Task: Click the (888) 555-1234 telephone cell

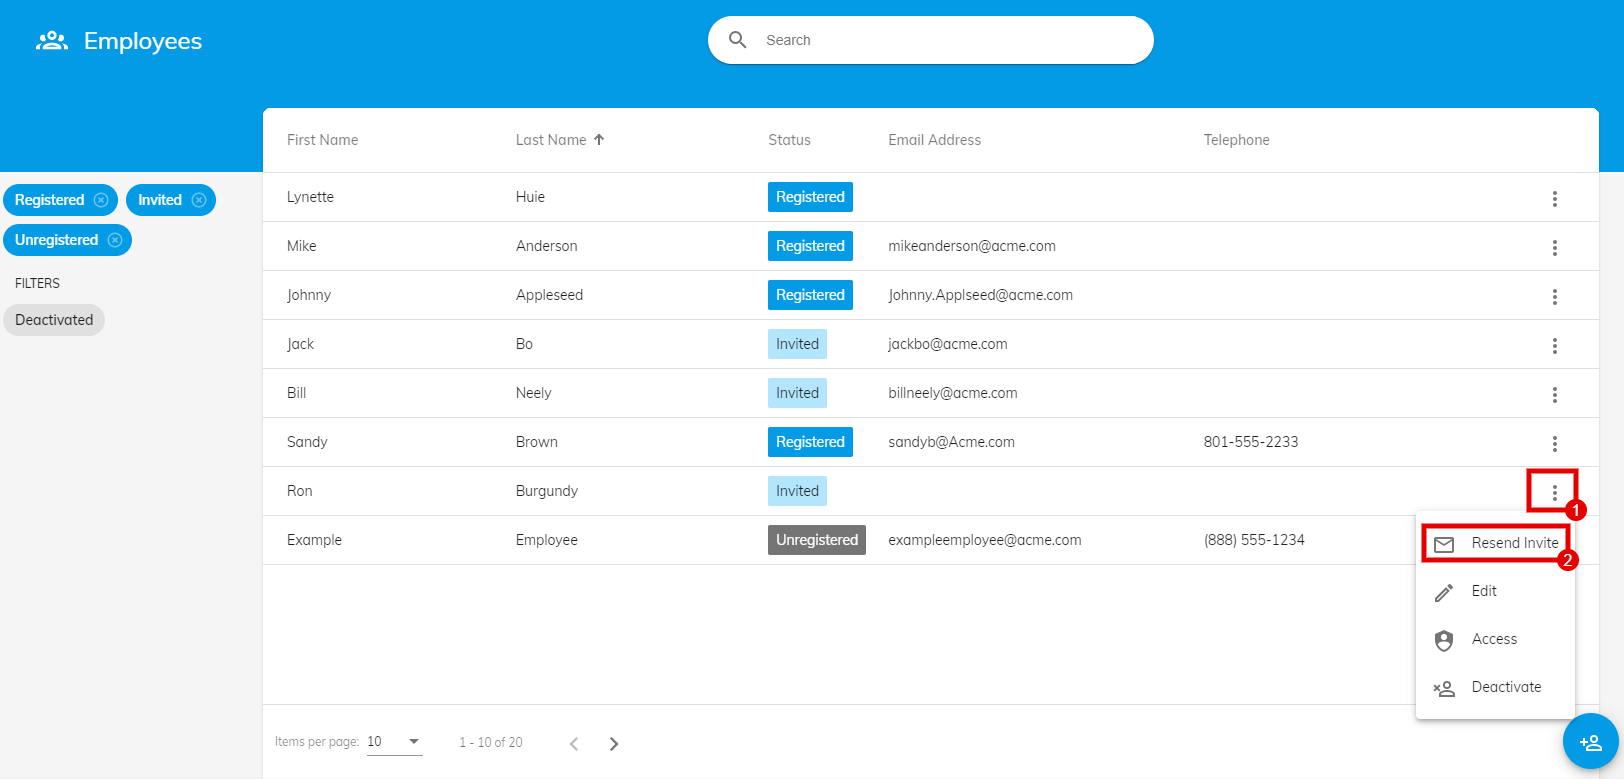Action: tap(1254, 540)
